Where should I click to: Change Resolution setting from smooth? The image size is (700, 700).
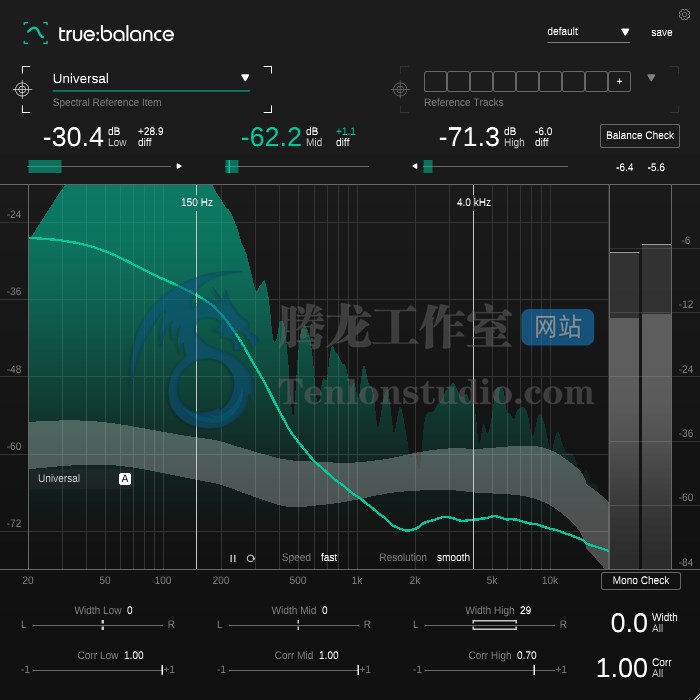point(453,557)
